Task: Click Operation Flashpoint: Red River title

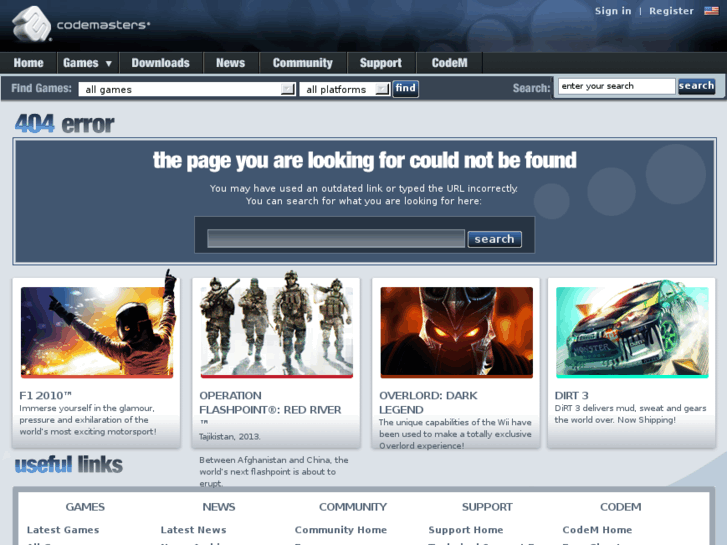Action: [x=270, y=403]
